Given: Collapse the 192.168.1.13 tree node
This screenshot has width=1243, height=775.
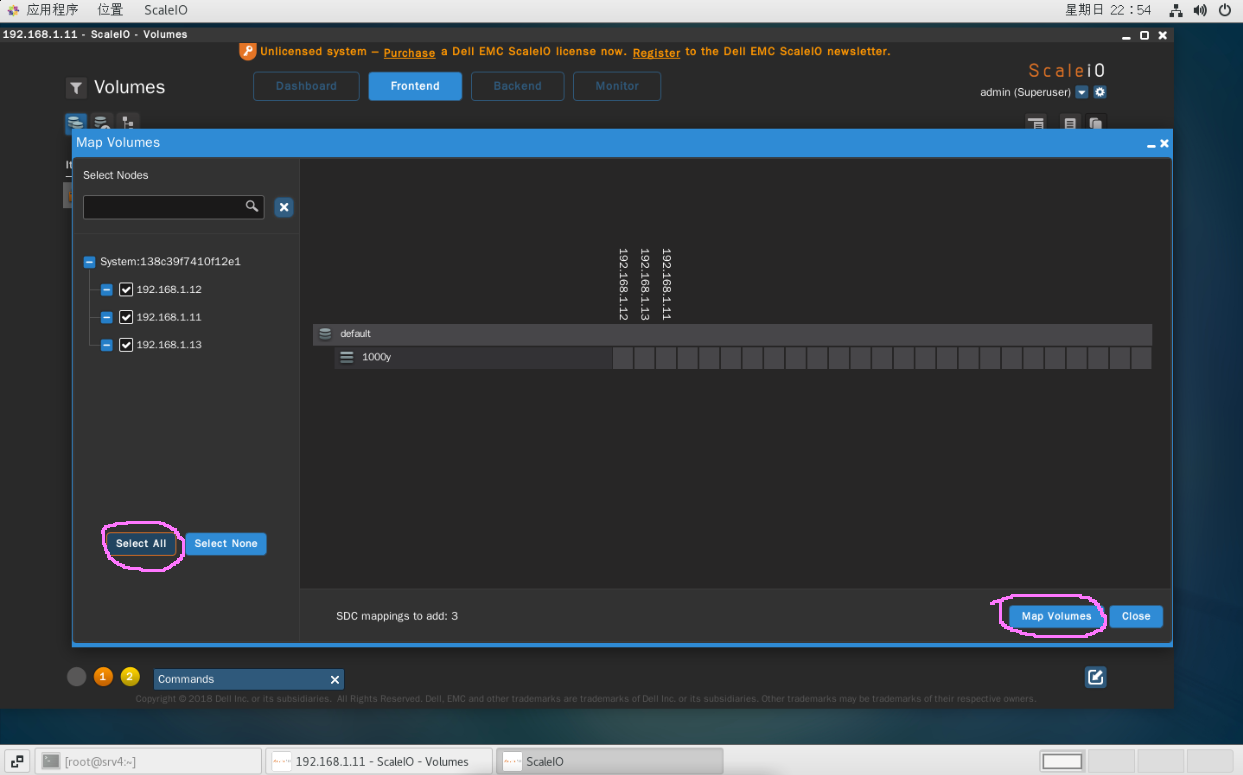Looking at the screenshot, I should click(107, 345).
